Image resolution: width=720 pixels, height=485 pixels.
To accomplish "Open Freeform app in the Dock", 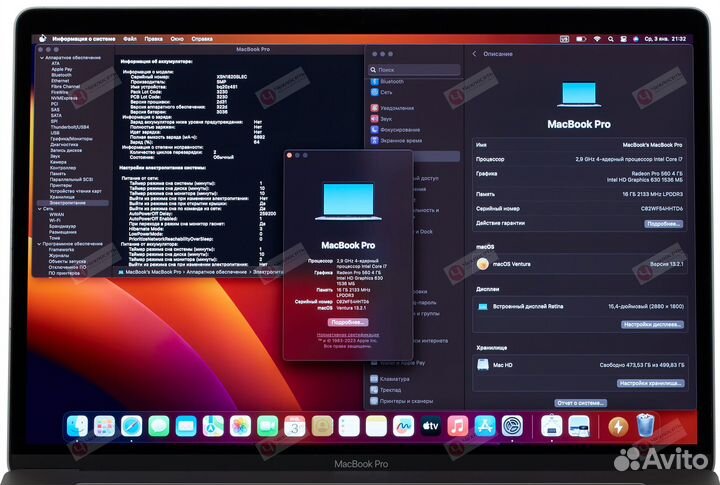I will [404, 426].
